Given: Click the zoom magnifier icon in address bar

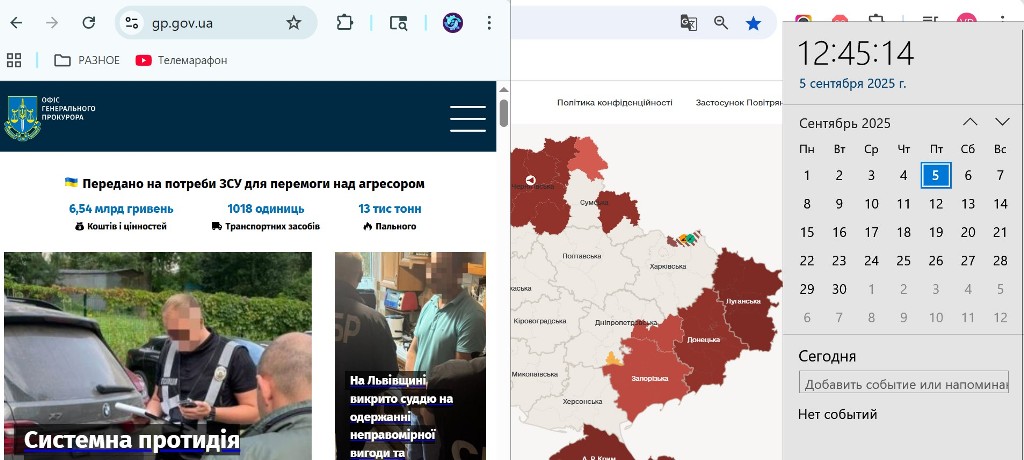Looking at the screenshot, I should pyautogui.click(x=720, y=23).
